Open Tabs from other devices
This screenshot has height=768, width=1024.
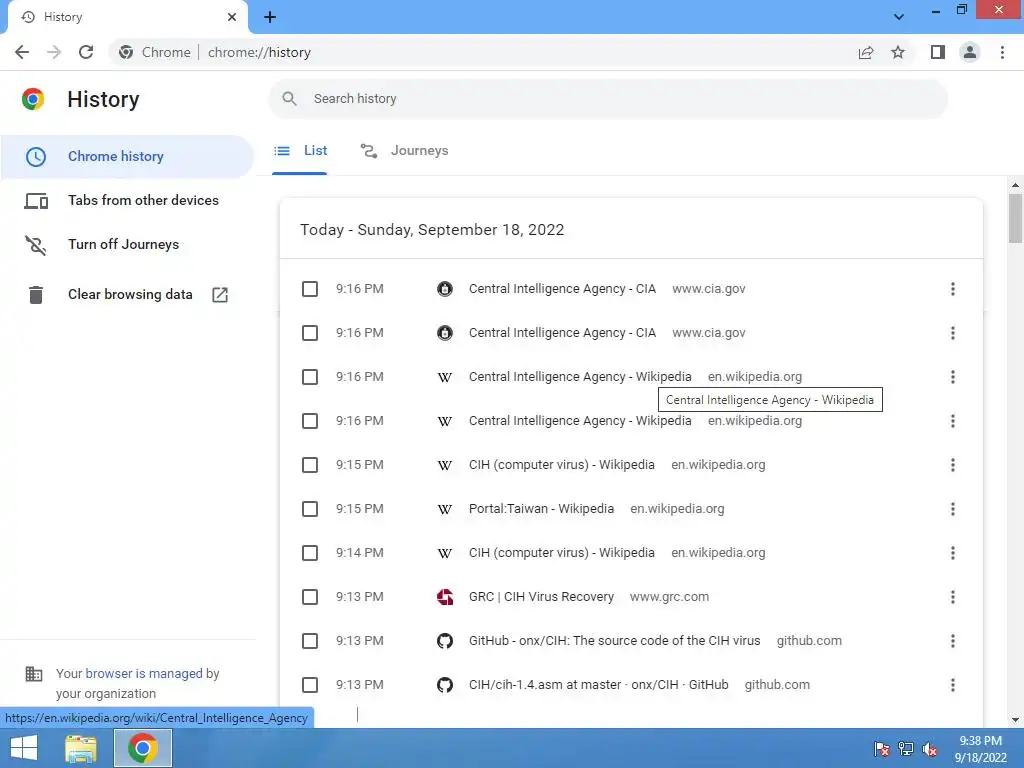click(127, 200)
